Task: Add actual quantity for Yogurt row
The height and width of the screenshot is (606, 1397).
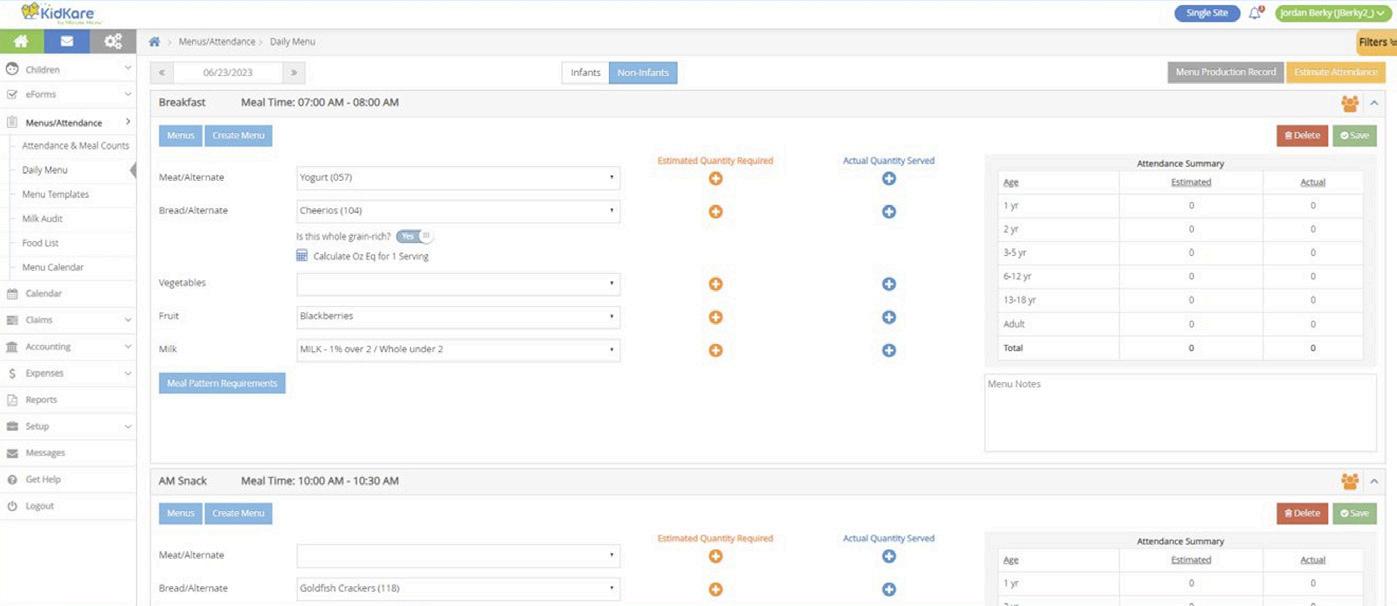Action: point(889,179)
